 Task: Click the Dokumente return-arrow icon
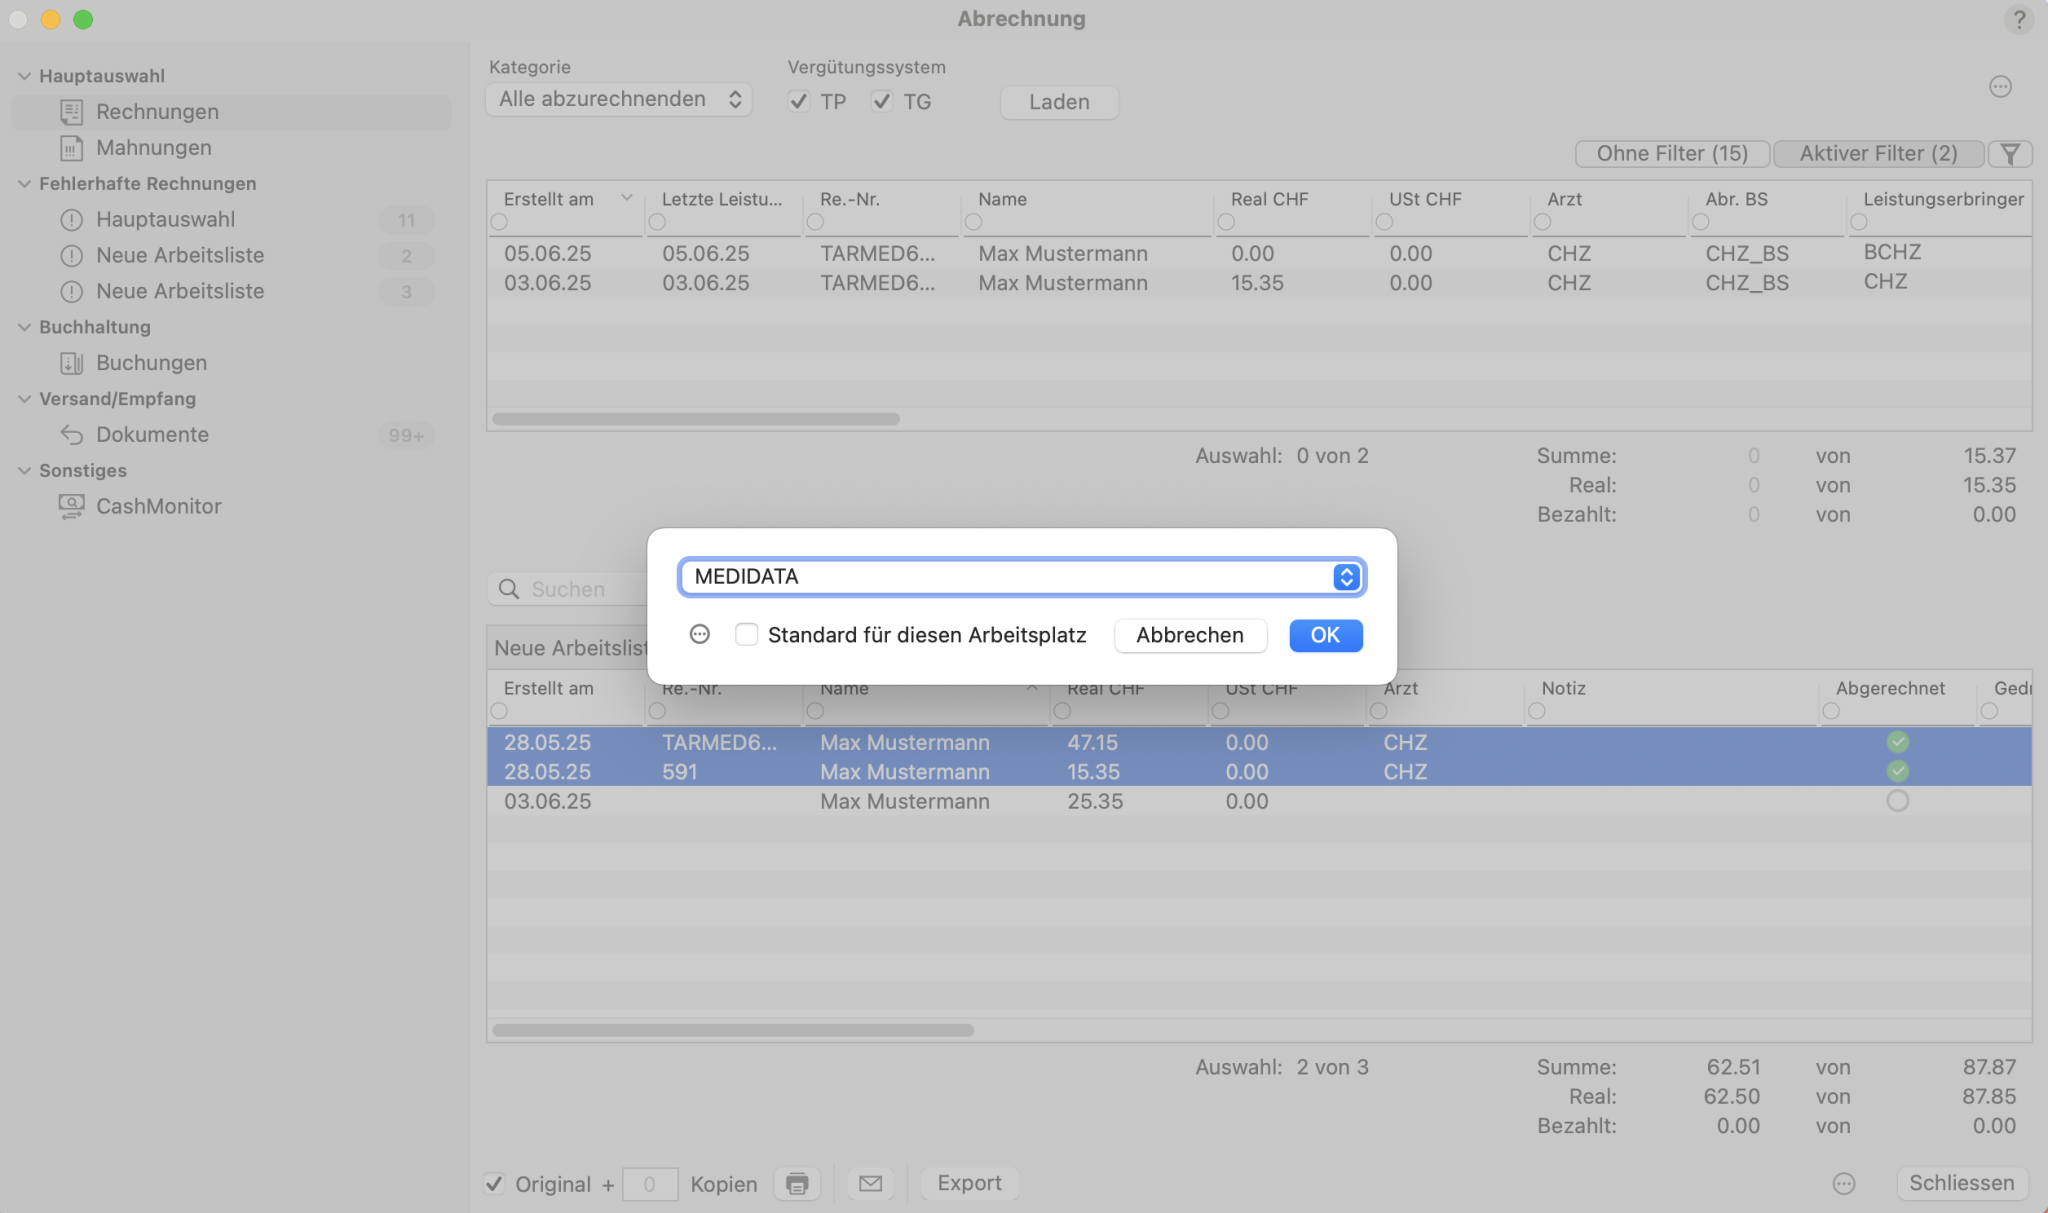(x=71, y=435)
